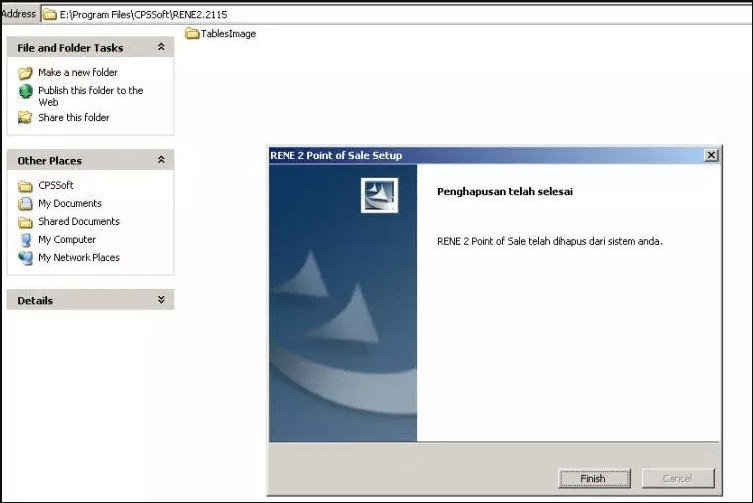
Task: Click the Penghapusan telah selesai heading
Action: pyautogui.click(x=505, y=191)
